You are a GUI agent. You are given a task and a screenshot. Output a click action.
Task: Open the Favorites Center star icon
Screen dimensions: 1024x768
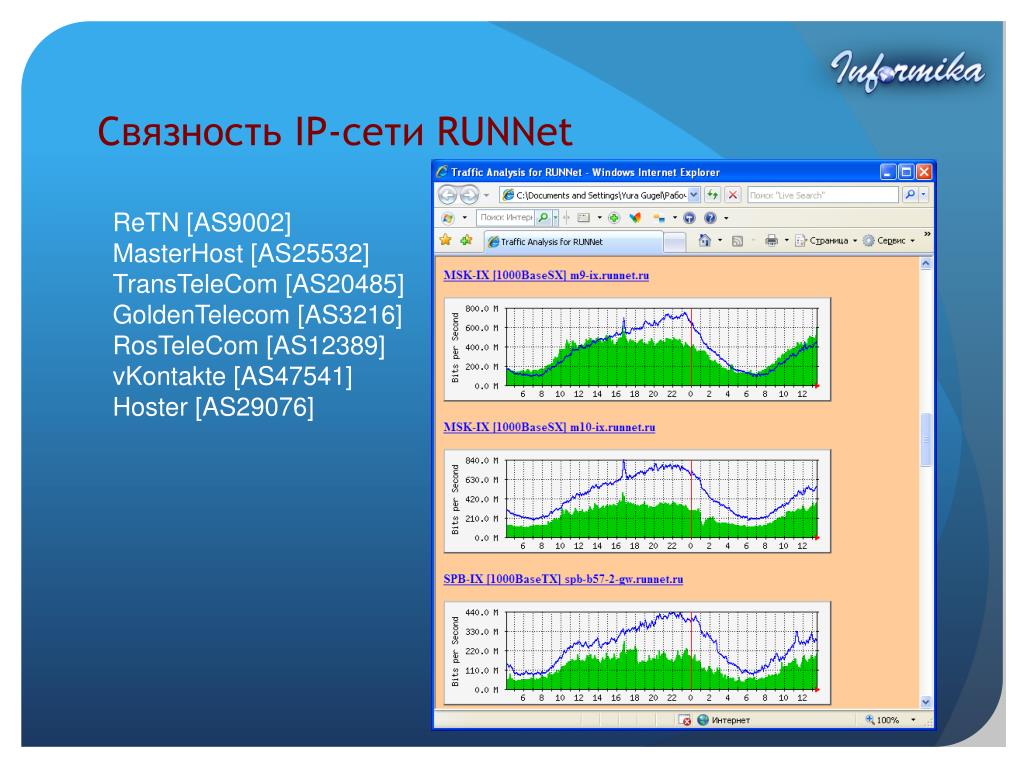pos(445,240)
